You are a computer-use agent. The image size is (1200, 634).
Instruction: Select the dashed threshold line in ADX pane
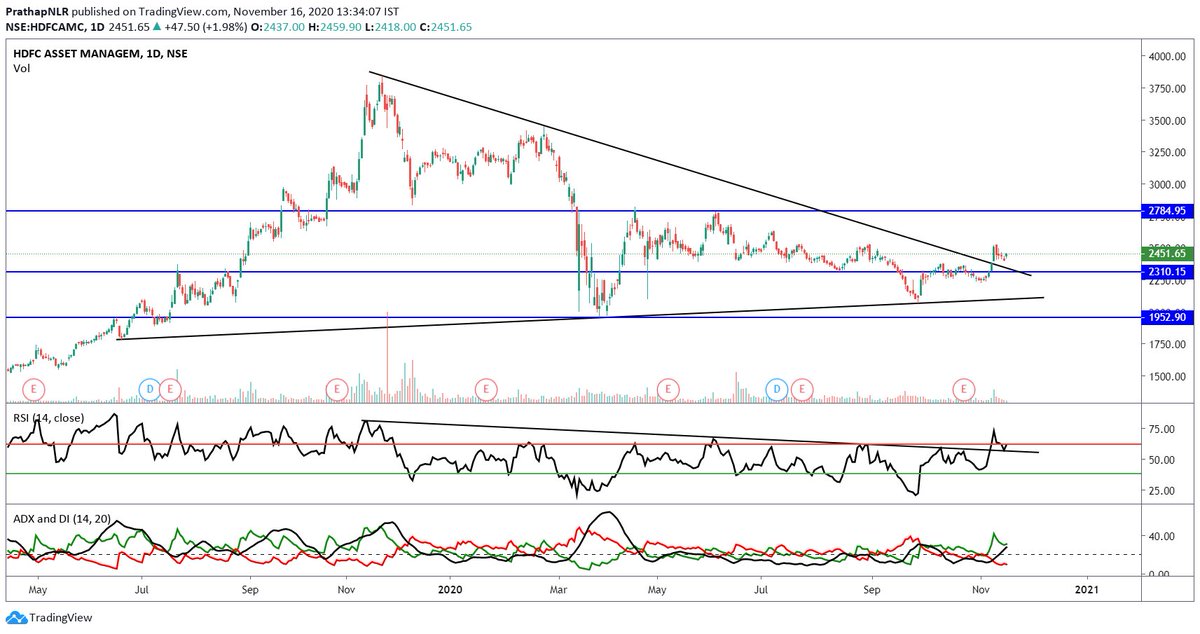[573, 554]
